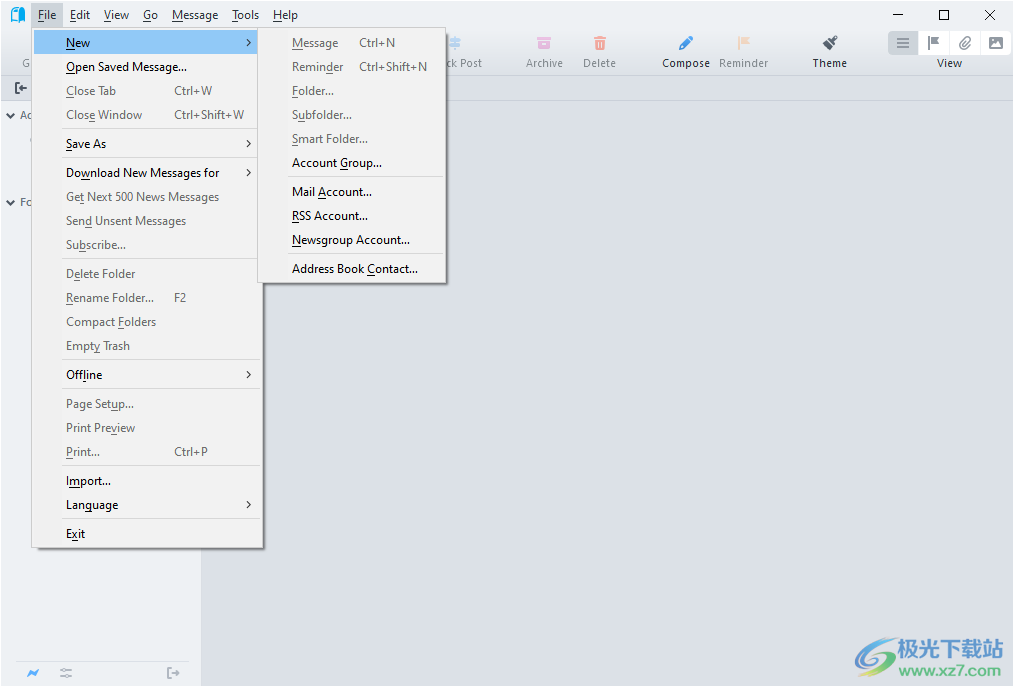Screen dimensions: 1014x687
Task: Click the collapse sidebar arrow icon
Action: (21, 88)
